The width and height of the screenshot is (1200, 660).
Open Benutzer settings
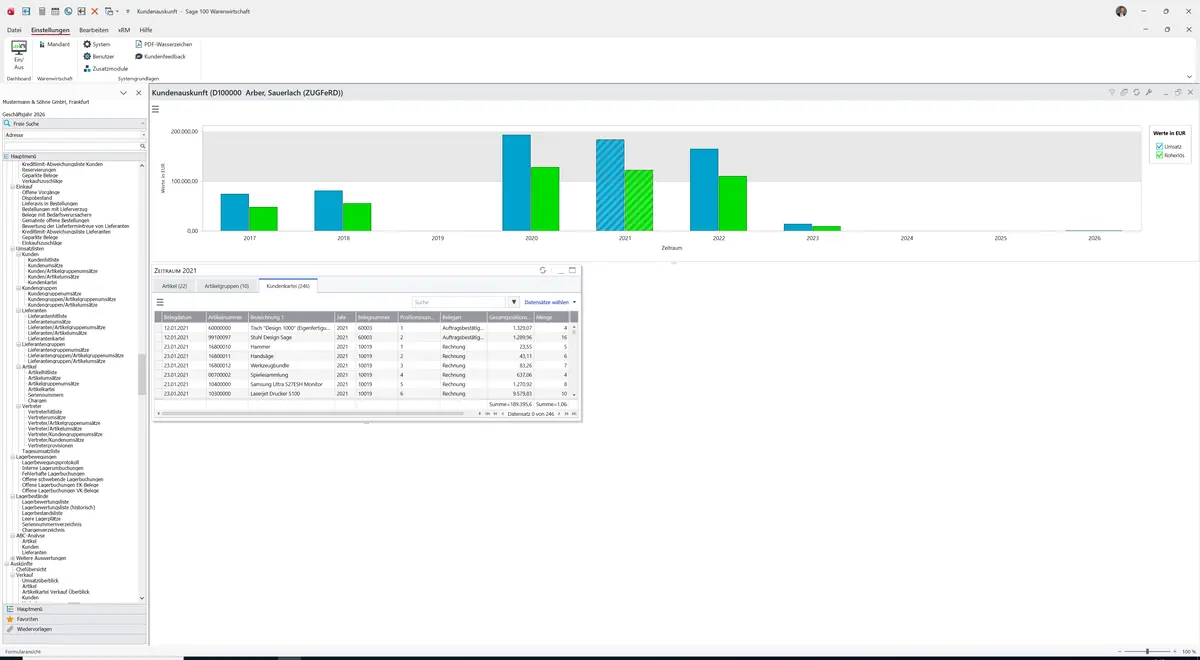click(99, 57)
